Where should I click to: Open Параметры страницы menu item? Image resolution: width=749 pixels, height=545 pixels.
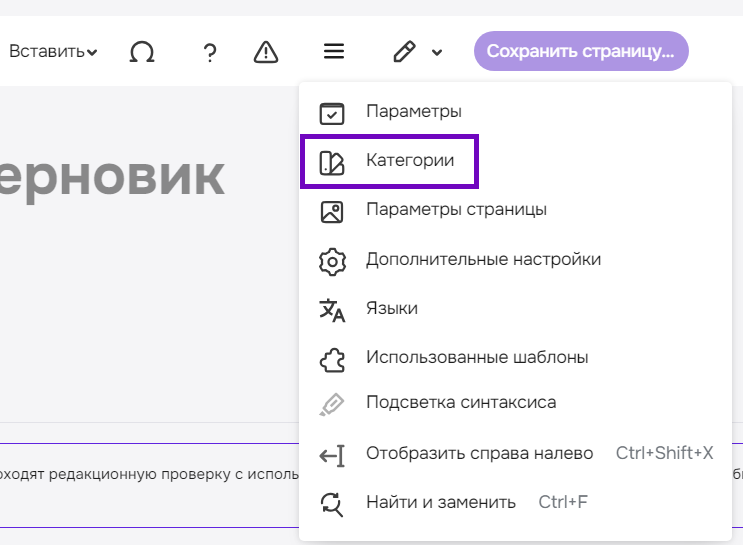(455, 210)
